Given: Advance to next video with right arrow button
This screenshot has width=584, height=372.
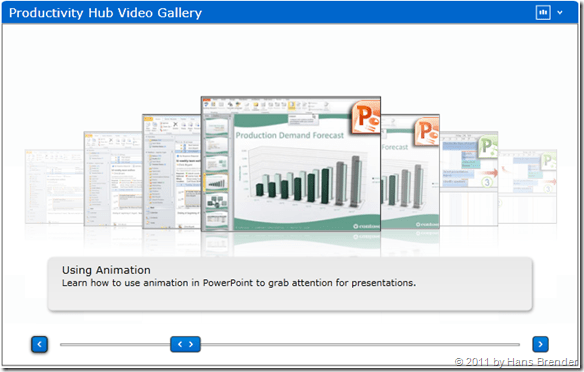Looking at the screenshot, I should click(540, 344).
